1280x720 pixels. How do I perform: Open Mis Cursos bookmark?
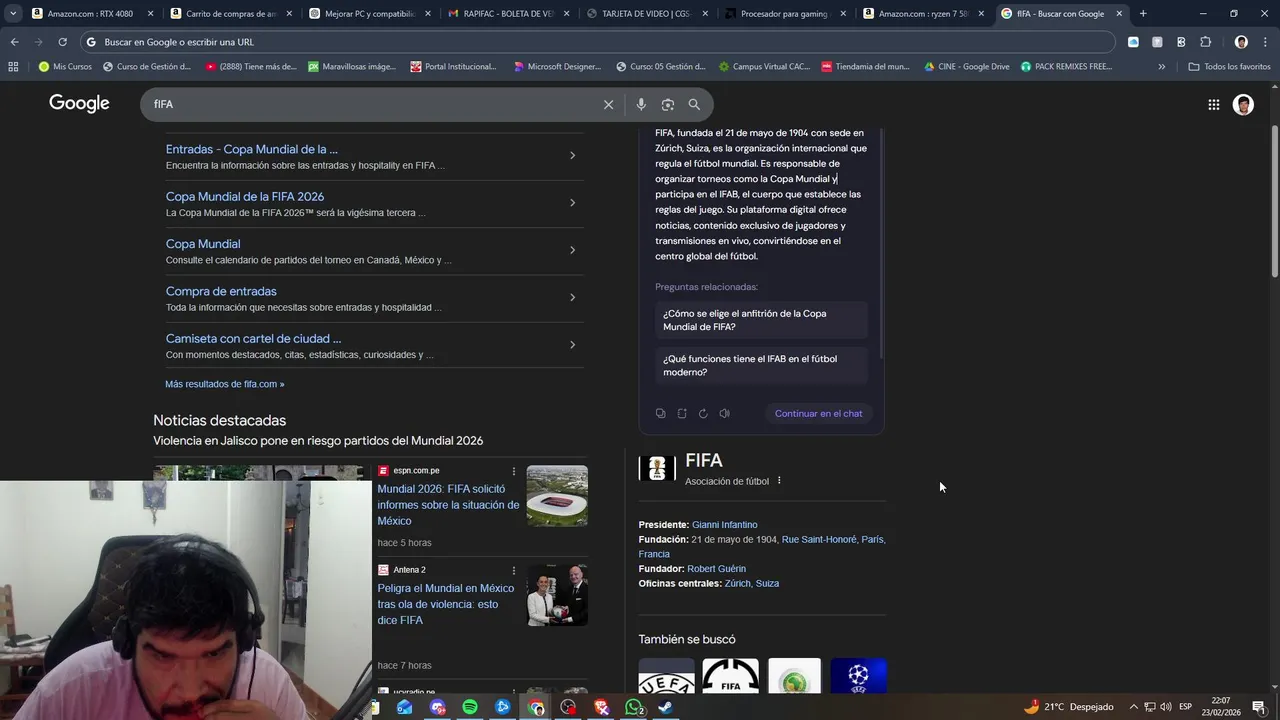coord(65,67)
